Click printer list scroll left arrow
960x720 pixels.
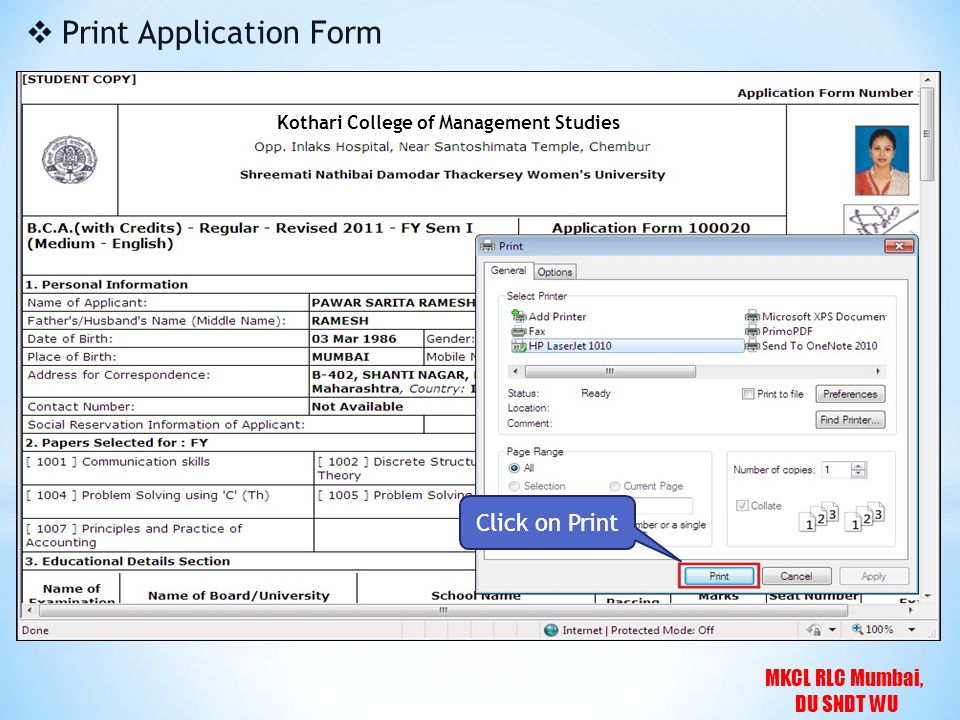[x=515, y=371]
